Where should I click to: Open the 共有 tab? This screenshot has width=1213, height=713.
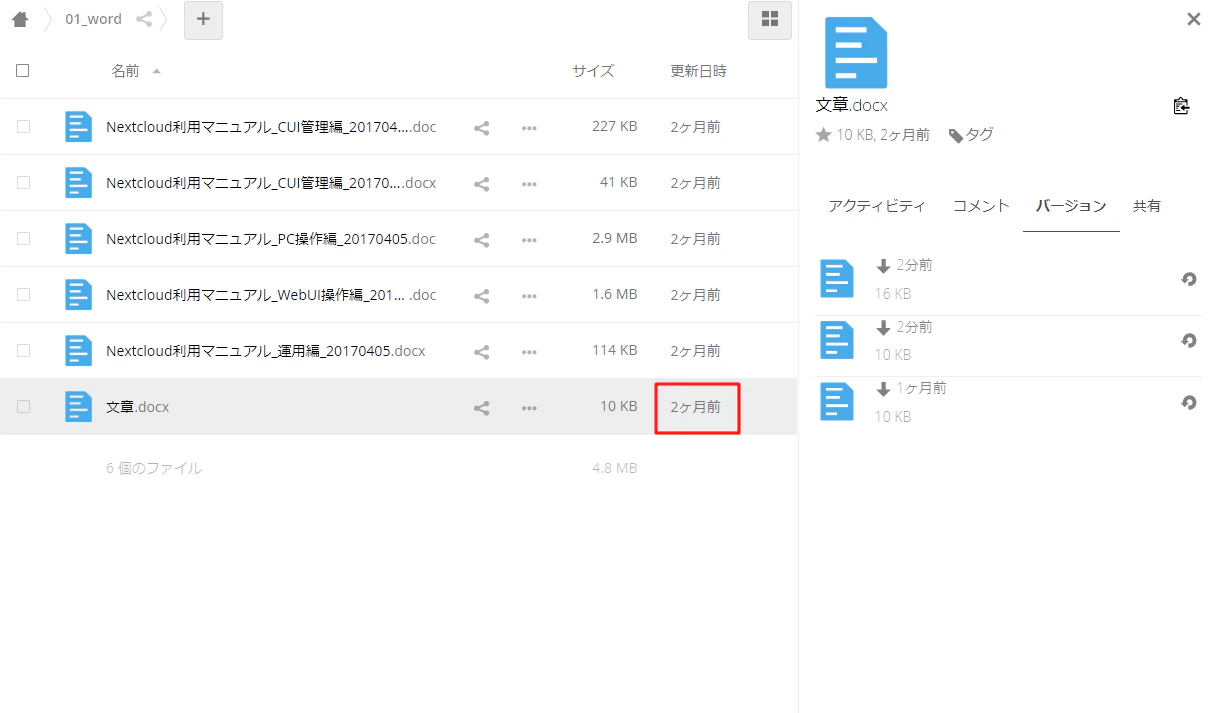pos(1147,206)
